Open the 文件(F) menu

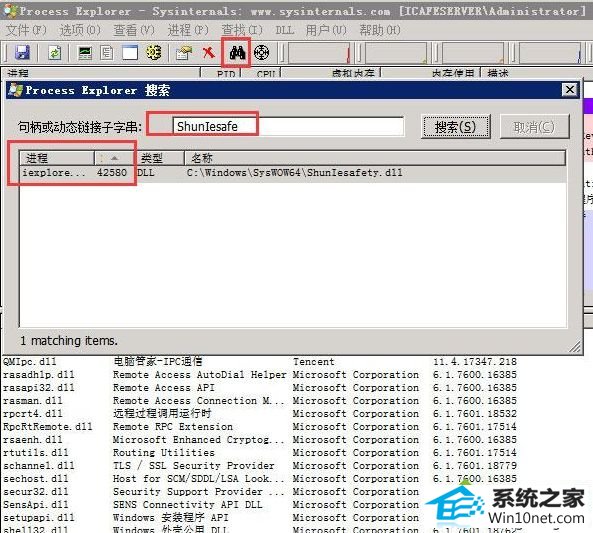click(x=26, y=30)
